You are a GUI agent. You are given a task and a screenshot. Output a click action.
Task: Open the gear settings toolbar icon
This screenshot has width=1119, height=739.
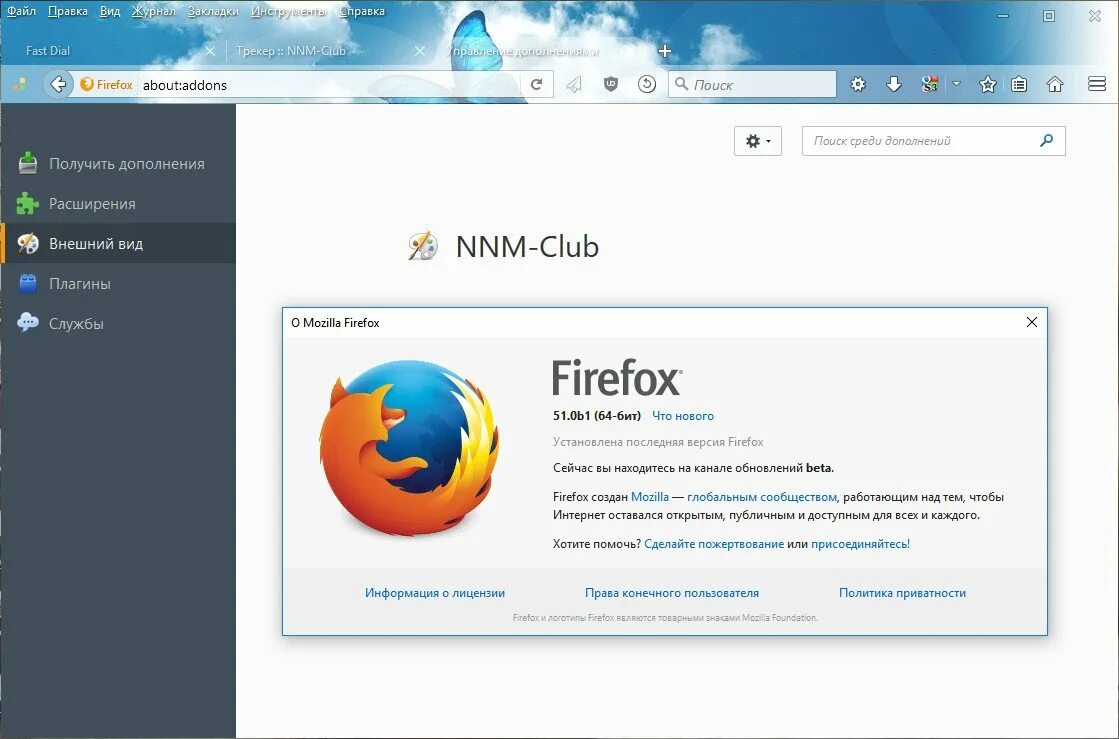pyautogui.click(x=858, y=84)
